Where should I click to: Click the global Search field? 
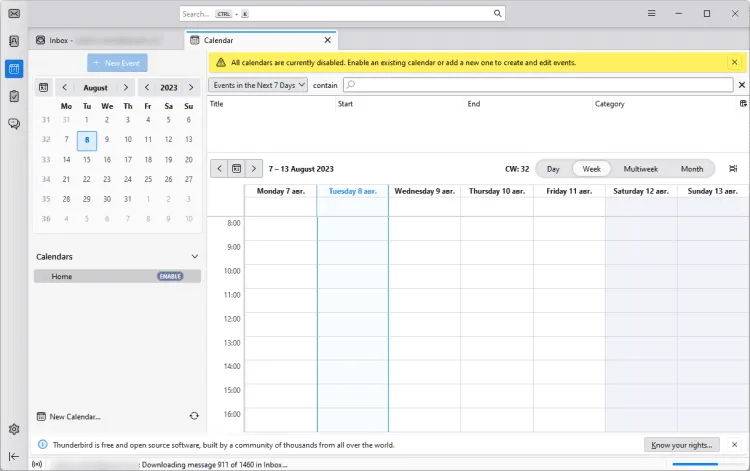click(342, 13)
